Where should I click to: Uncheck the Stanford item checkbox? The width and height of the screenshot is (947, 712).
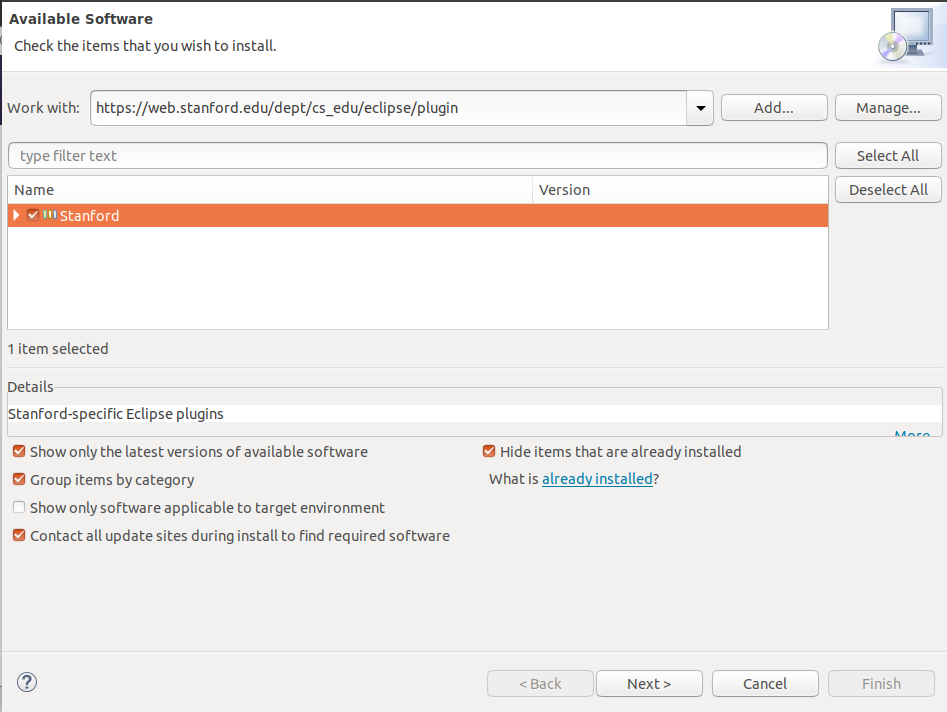click(x=33, y=215)
